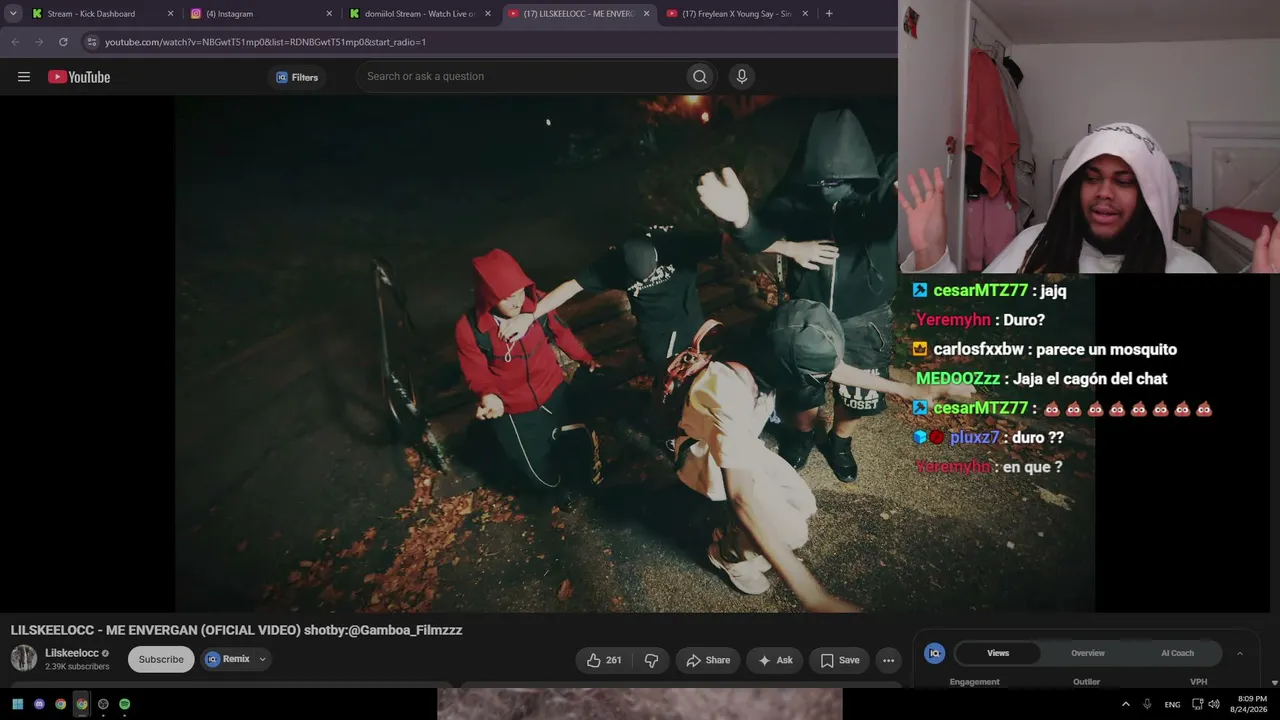Close the LILSKEELOCC video tab
This screenshot has height=720, width=1280.
click(x=646, y=14)
